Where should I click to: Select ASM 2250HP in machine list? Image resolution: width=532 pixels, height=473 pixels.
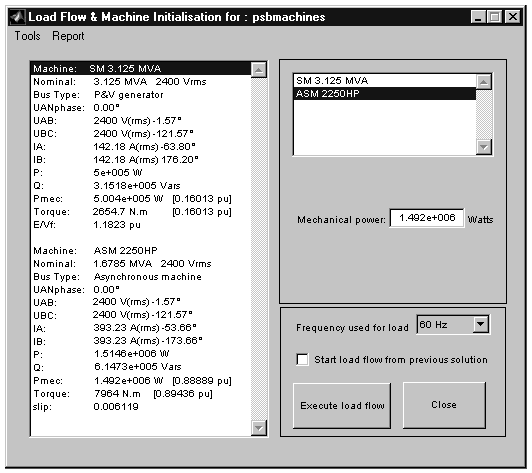(385, 94)
